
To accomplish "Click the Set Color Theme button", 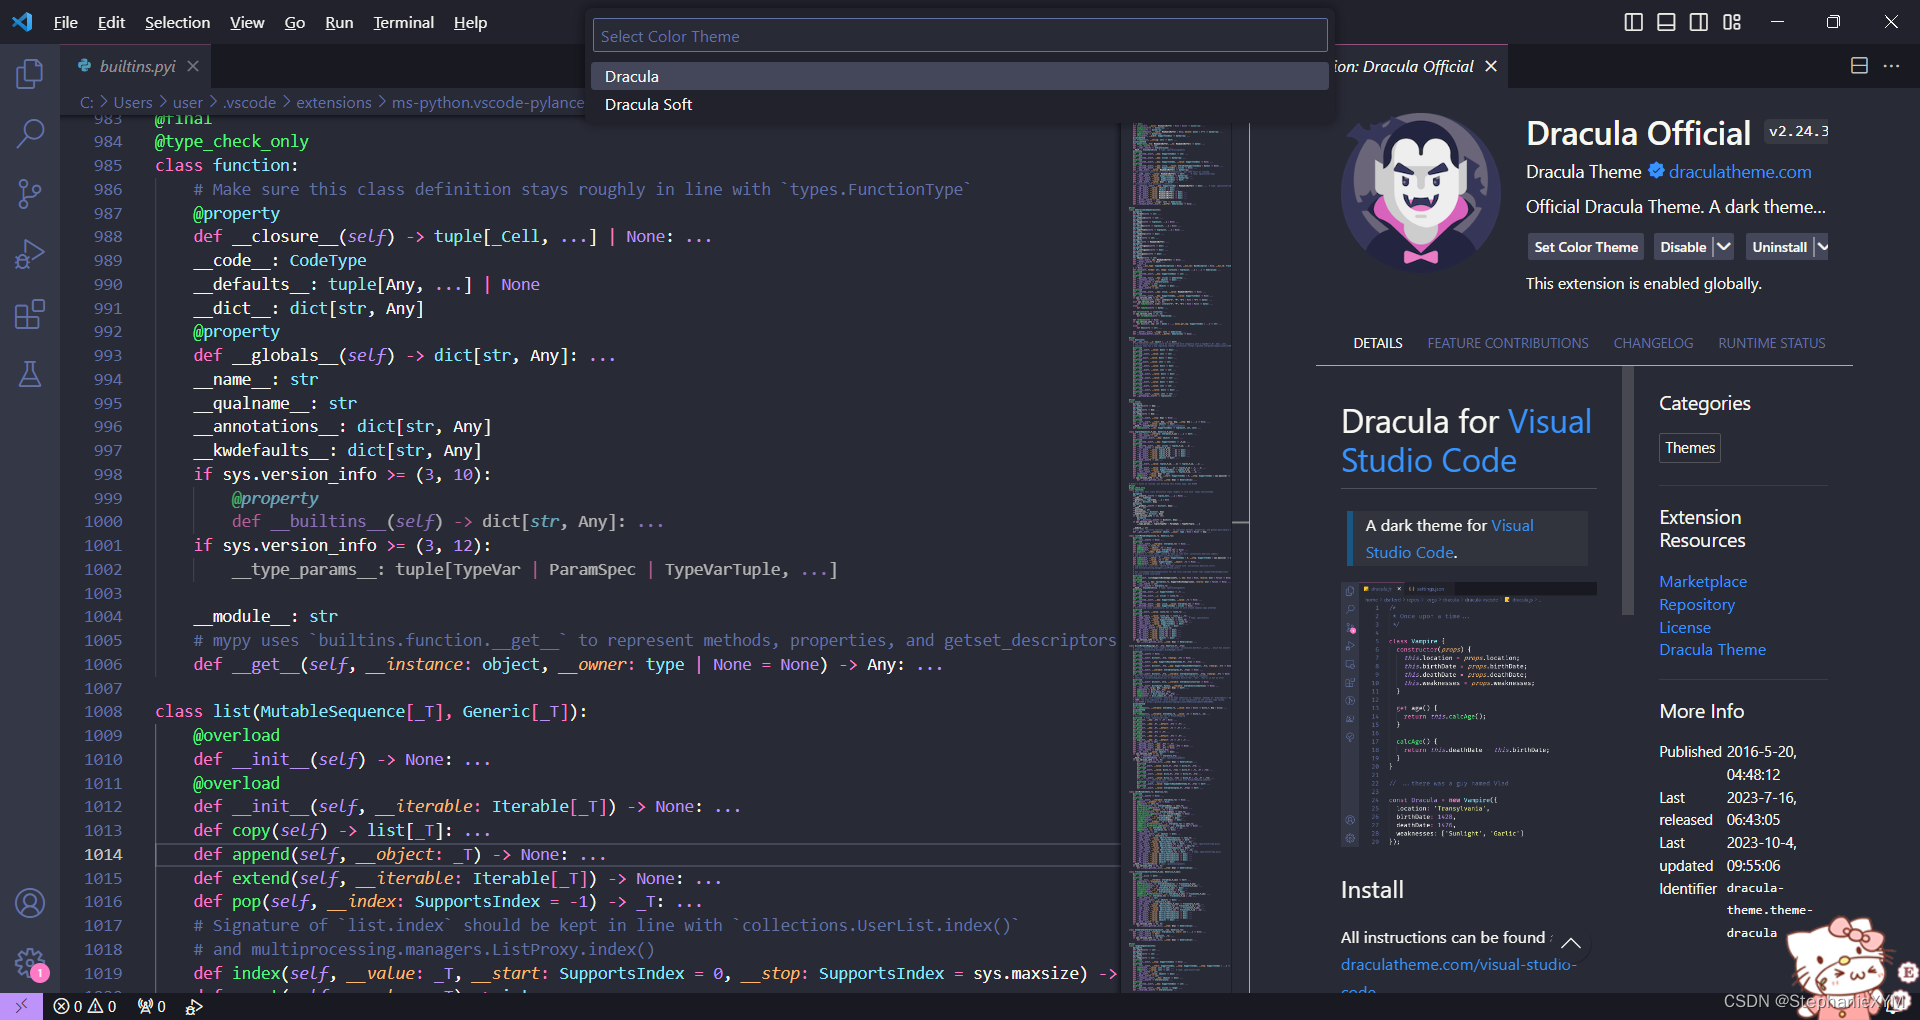I will click(1586, 247).
